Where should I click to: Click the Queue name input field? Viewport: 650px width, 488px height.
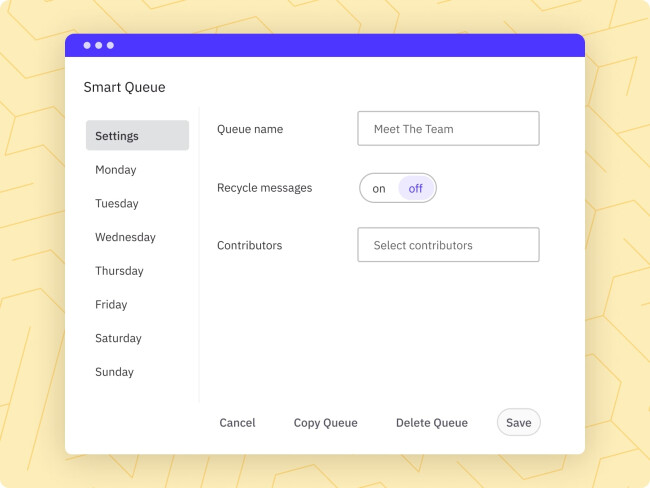click(x=448, y=129)
